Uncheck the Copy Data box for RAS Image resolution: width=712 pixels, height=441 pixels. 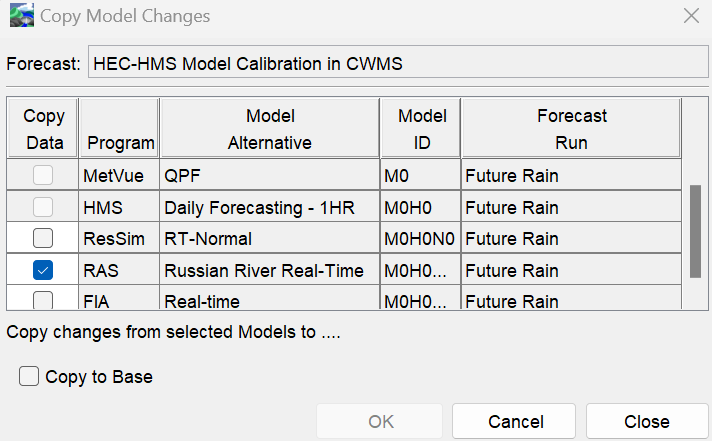[x=43, y=270]
